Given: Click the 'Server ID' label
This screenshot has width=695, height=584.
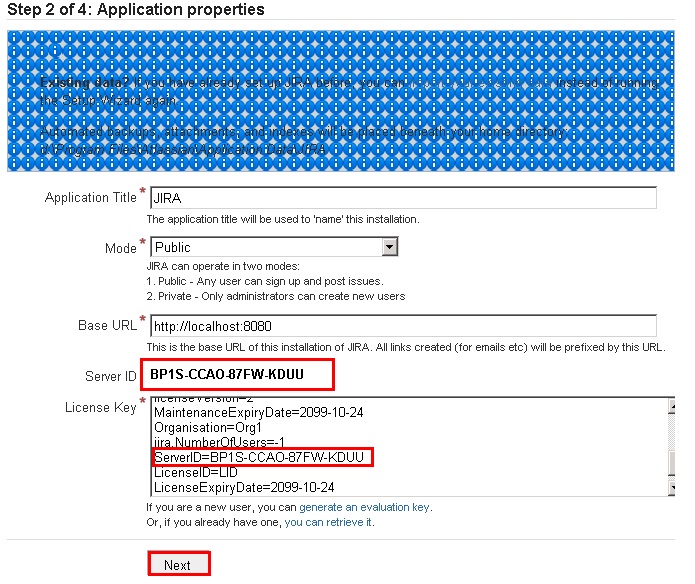Looking at the screenshot, I should click(110, 376).
